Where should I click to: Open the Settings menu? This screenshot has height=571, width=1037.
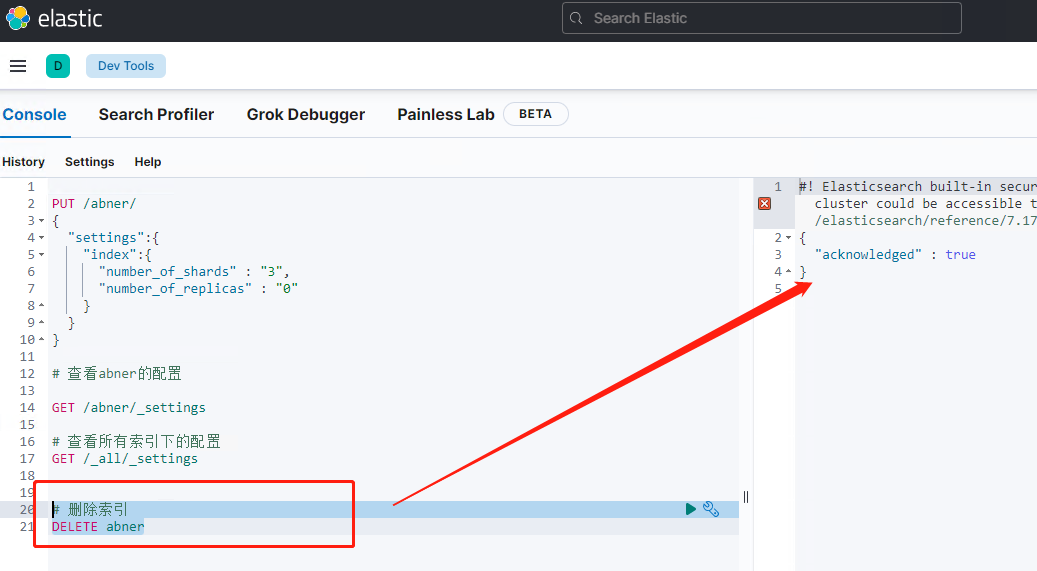89,161
